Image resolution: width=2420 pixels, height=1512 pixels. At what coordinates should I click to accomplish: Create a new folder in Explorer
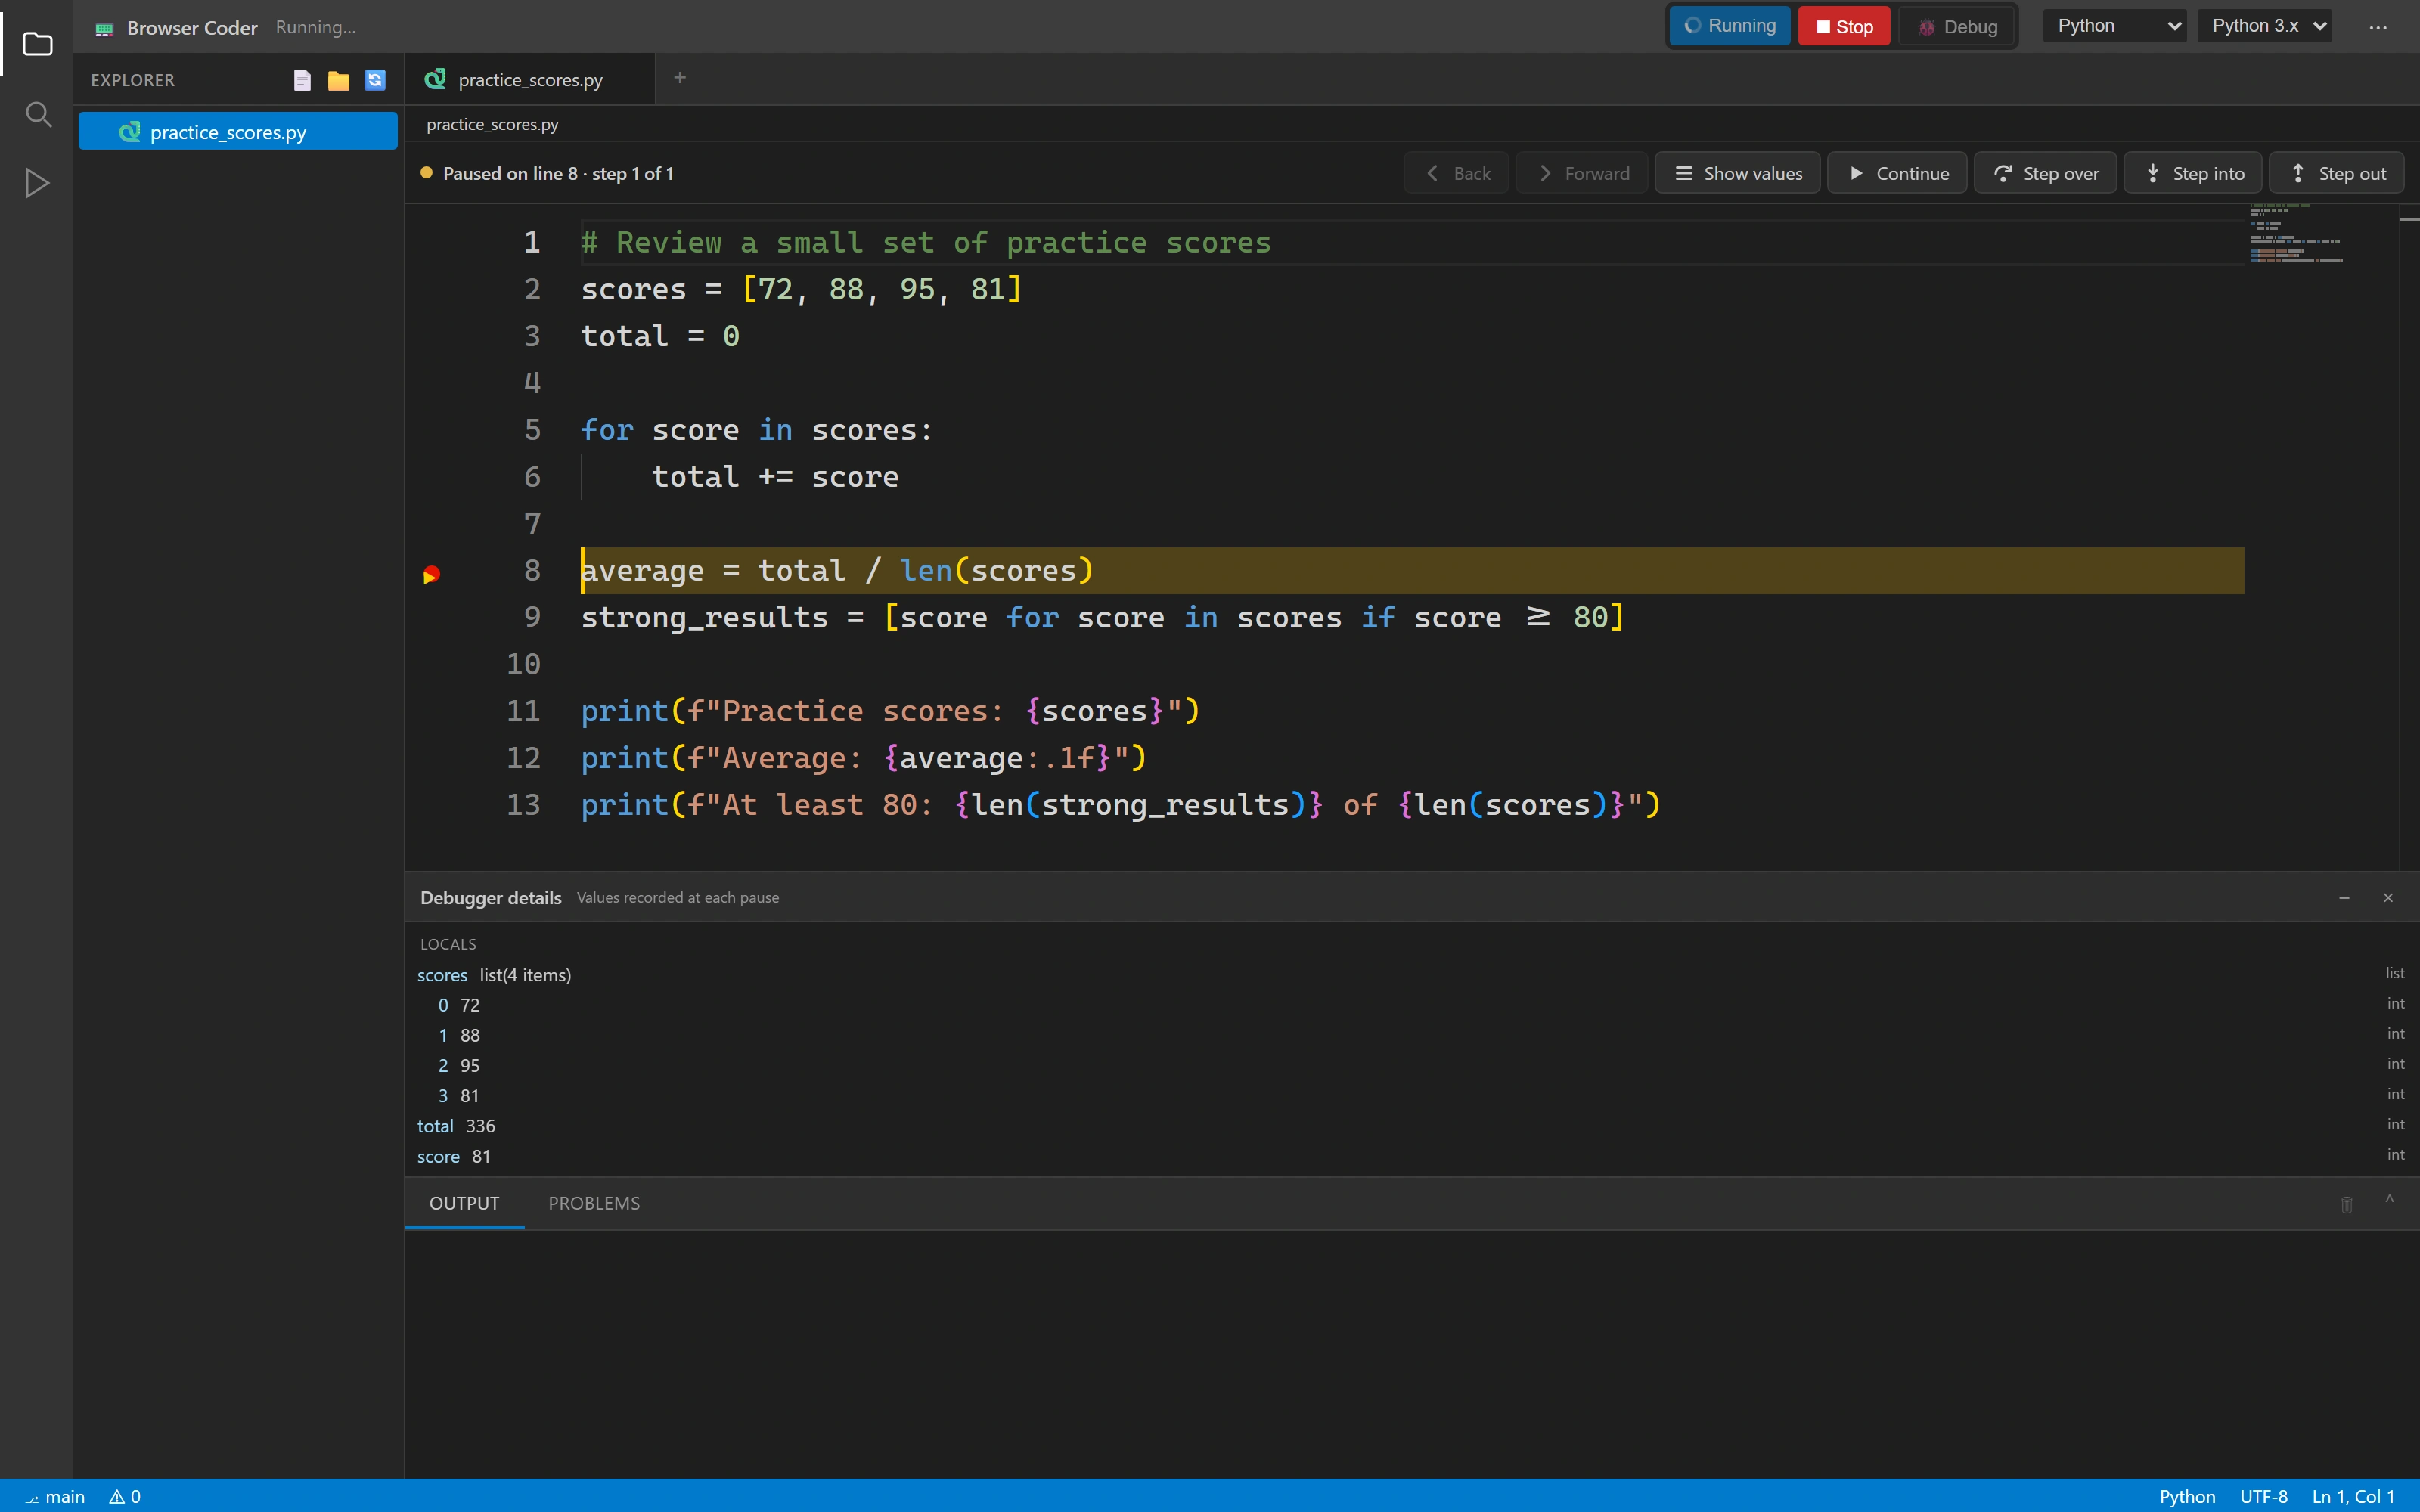[x=338, y=80]
